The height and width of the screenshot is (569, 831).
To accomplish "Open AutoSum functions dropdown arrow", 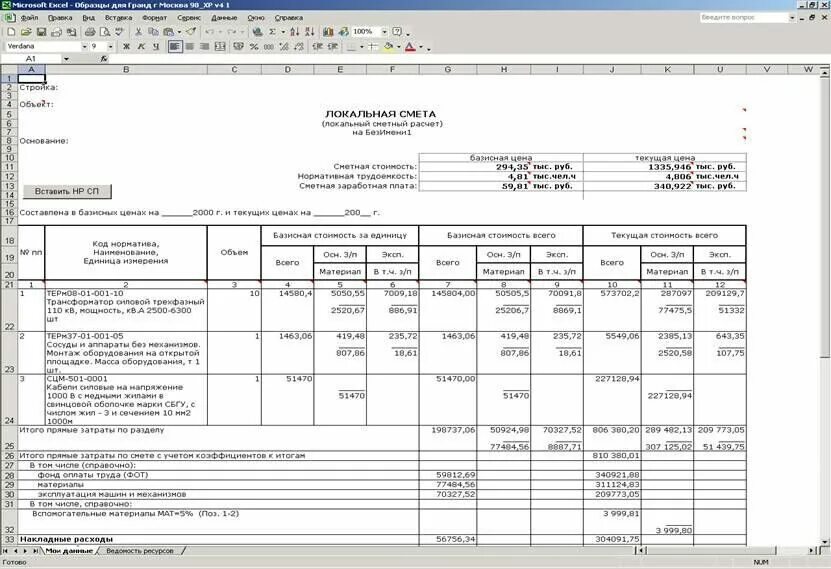I will coord(283,32).
